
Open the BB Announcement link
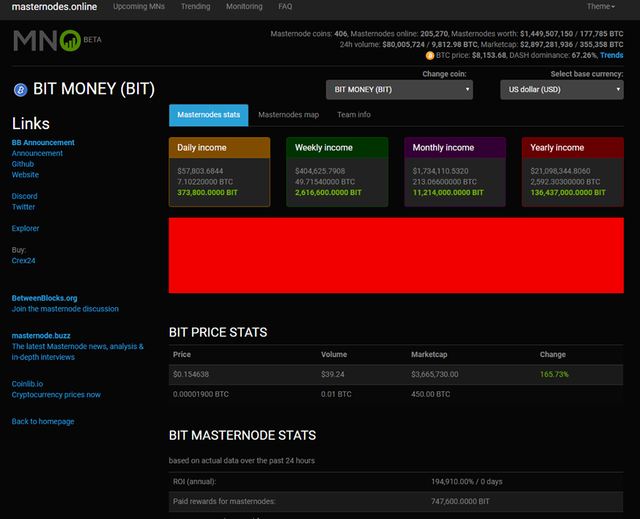click(x=43, y=143)
